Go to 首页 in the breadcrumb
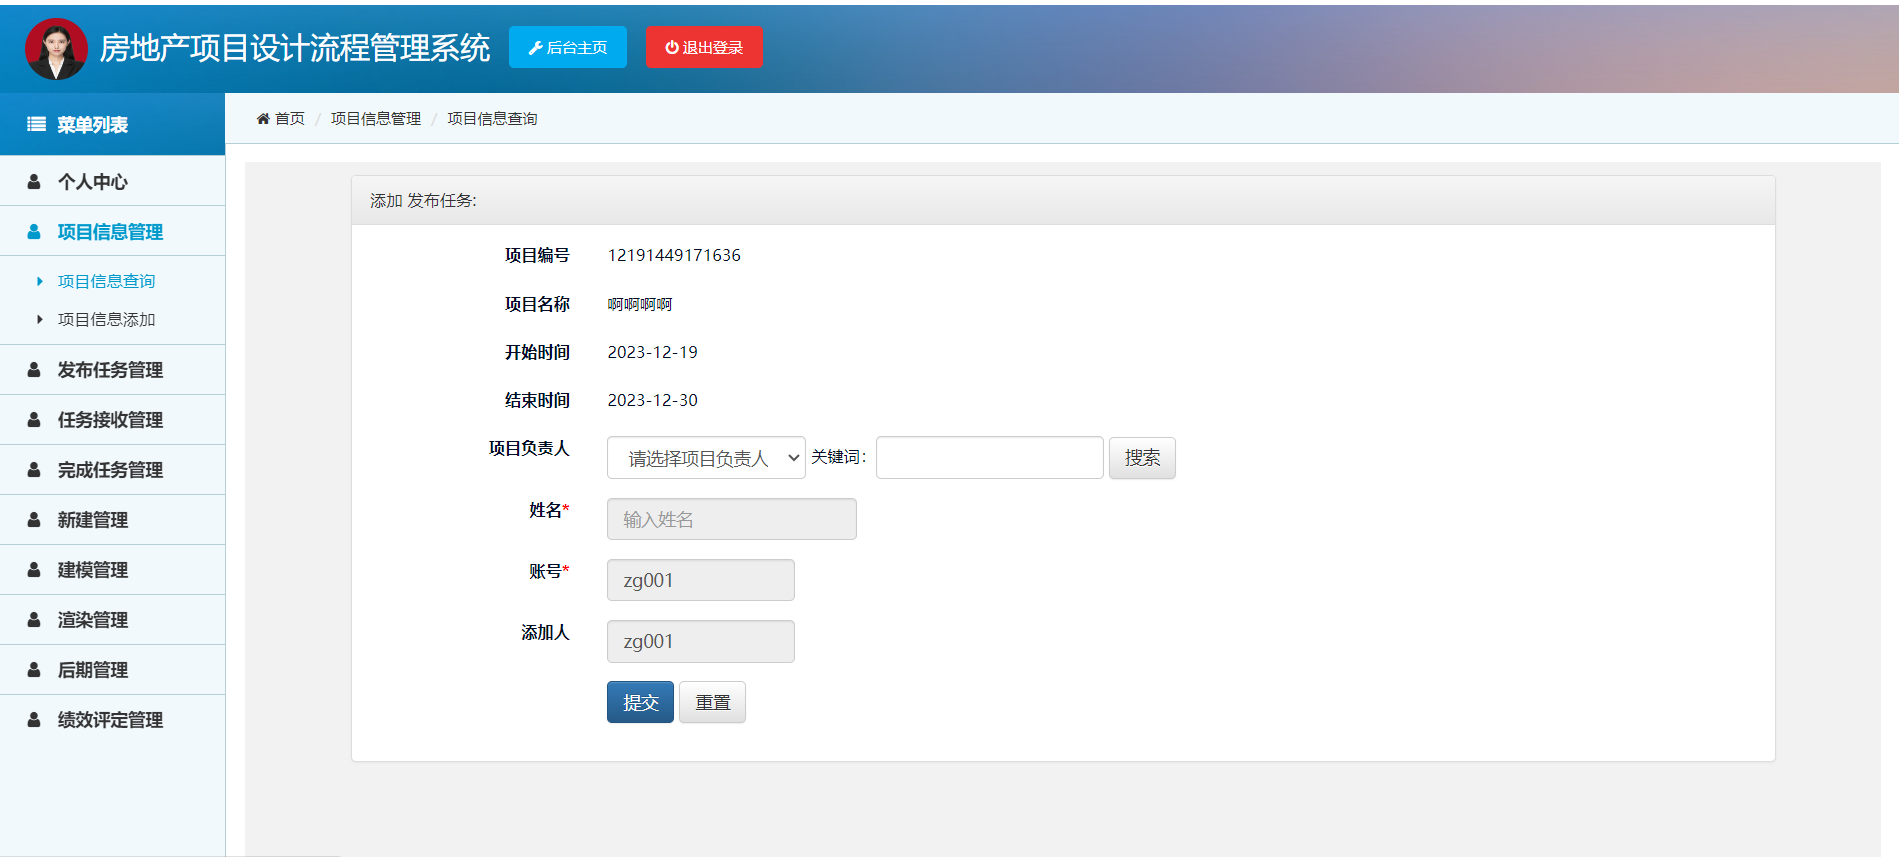This screenshot has height=857, width=1899. click(x=290, y=118)
